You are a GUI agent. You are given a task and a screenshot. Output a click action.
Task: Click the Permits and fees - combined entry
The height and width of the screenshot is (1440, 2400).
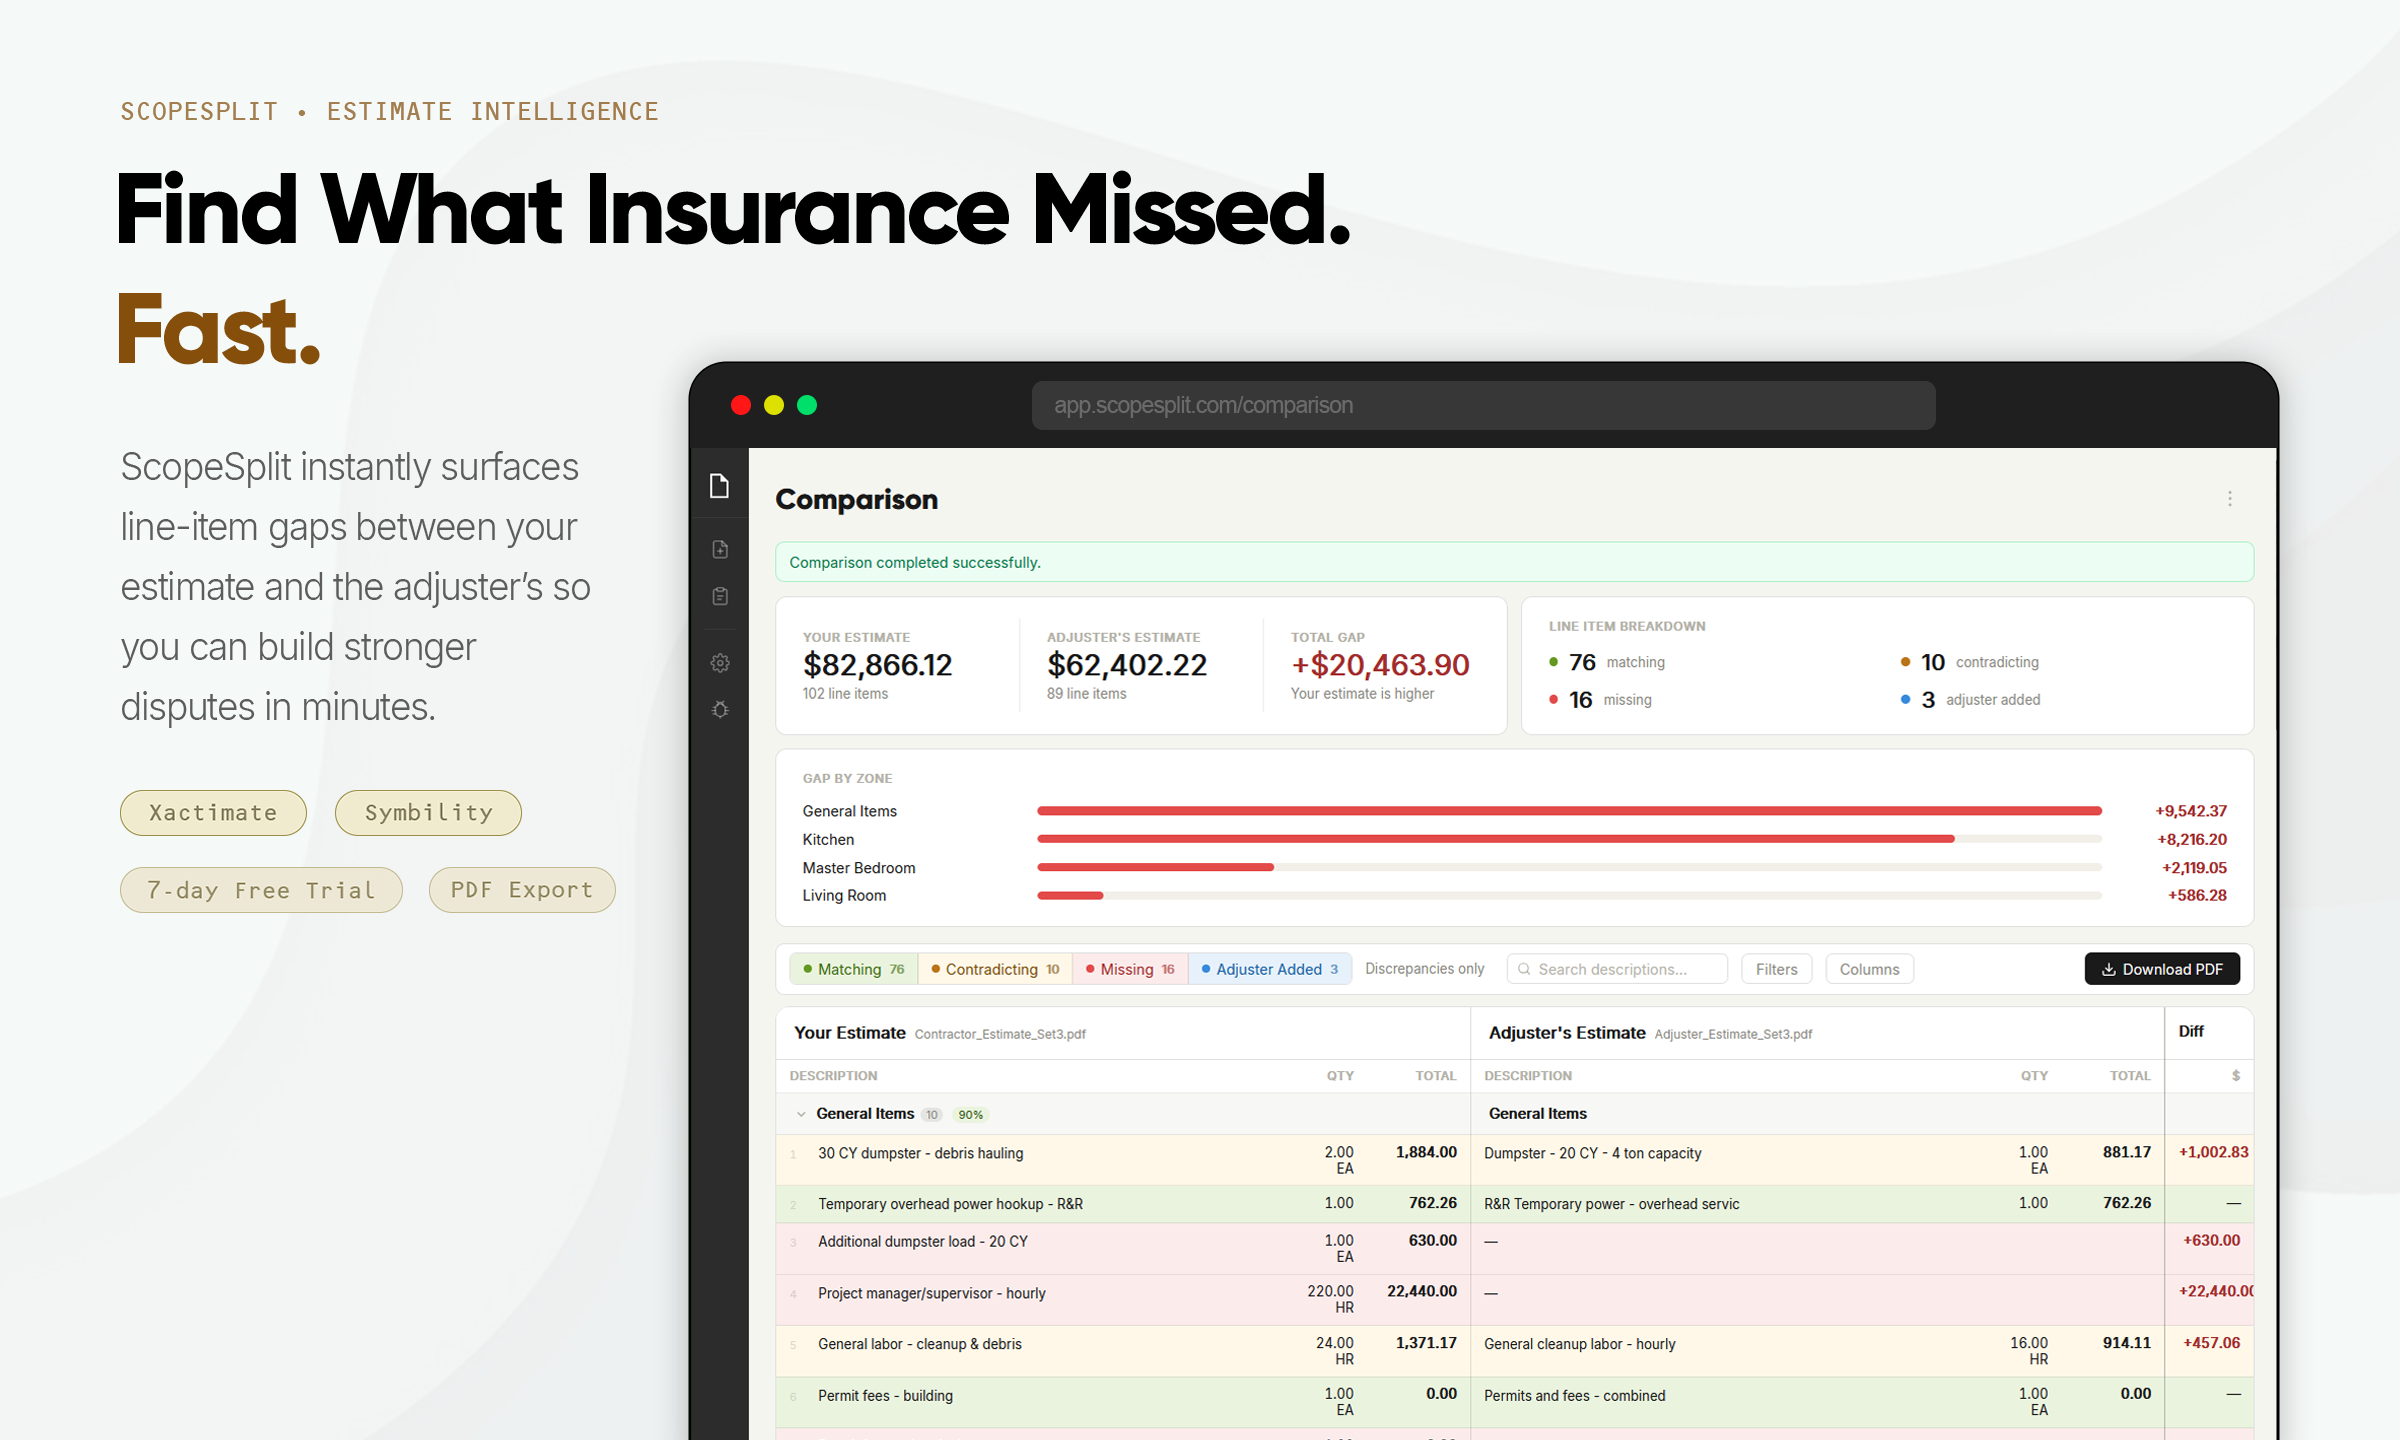click(x=1574, y=1395)
